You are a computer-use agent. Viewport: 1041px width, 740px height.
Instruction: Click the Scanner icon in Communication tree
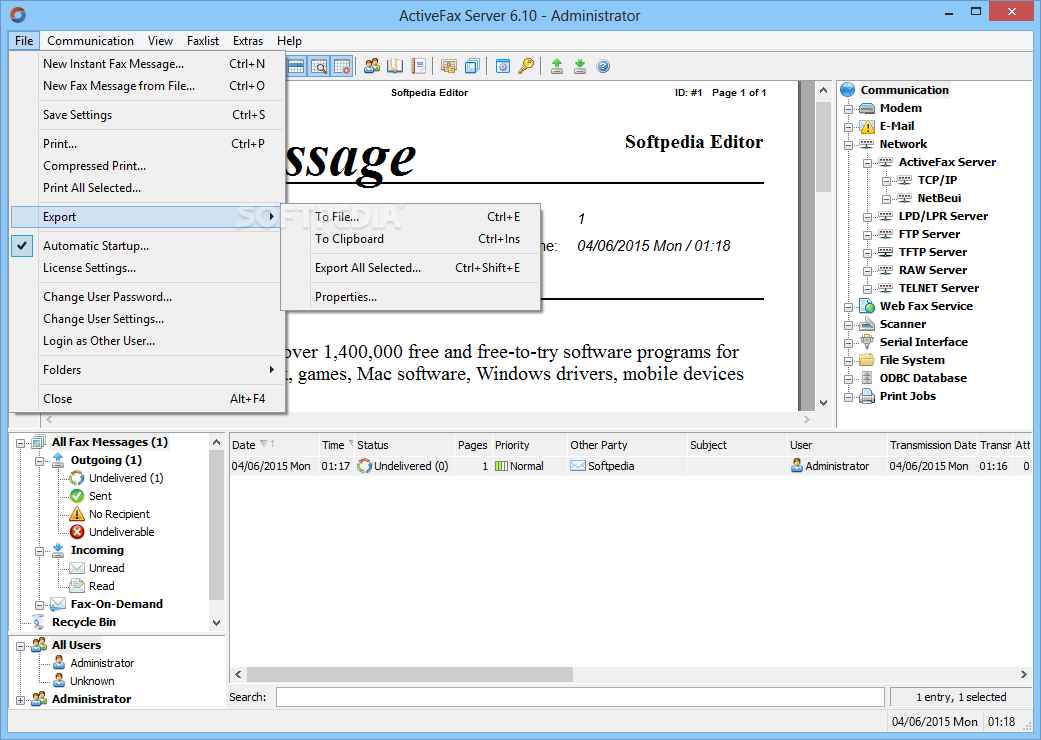click(x=866, y=324)
